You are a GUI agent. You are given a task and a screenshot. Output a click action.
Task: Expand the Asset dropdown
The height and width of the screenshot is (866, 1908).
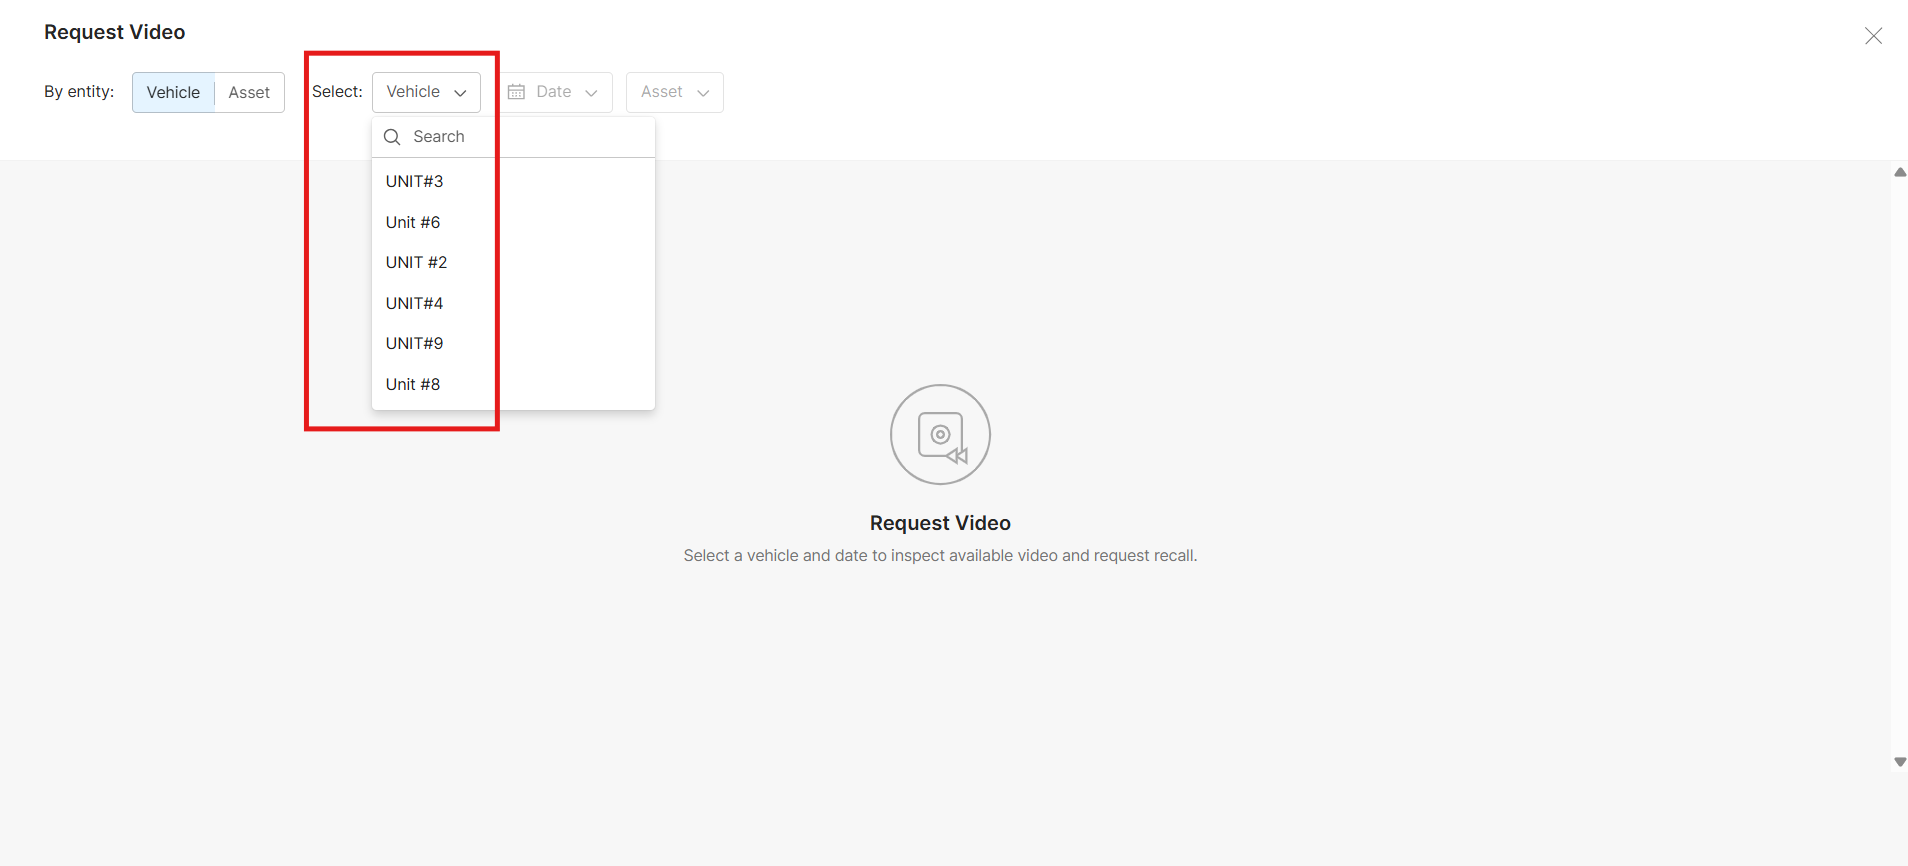pos(674,92)
